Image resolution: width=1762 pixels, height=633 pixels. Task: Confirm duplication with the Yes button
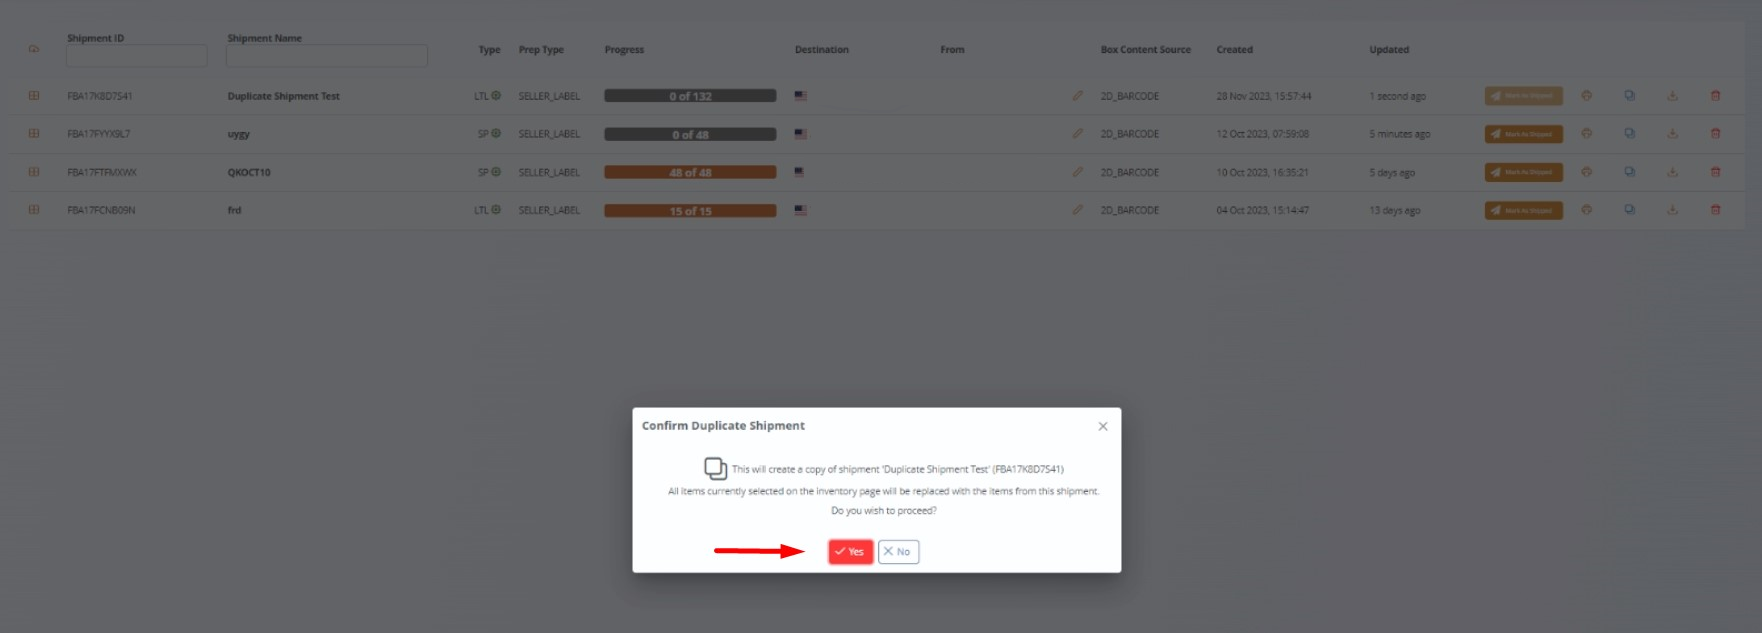[x=850, y=552]
